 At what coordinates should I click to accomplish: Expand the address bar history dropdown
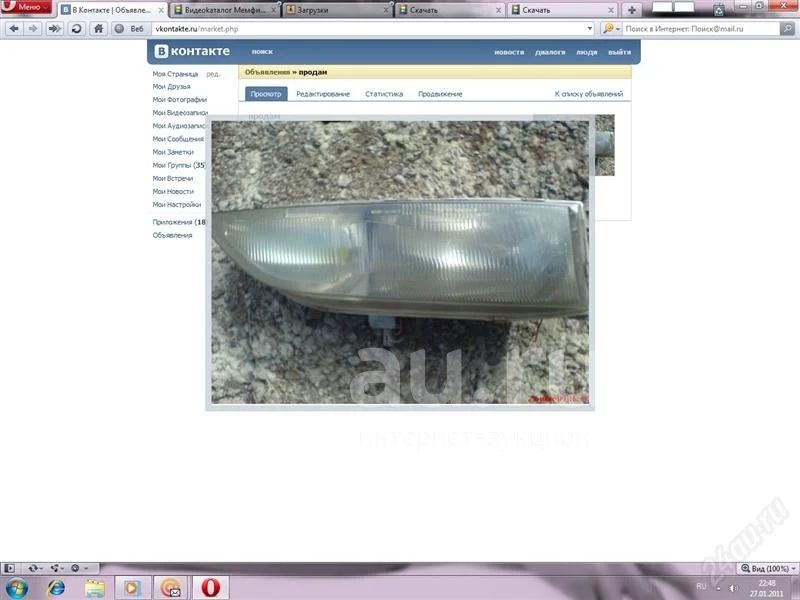tap(590, 29)
